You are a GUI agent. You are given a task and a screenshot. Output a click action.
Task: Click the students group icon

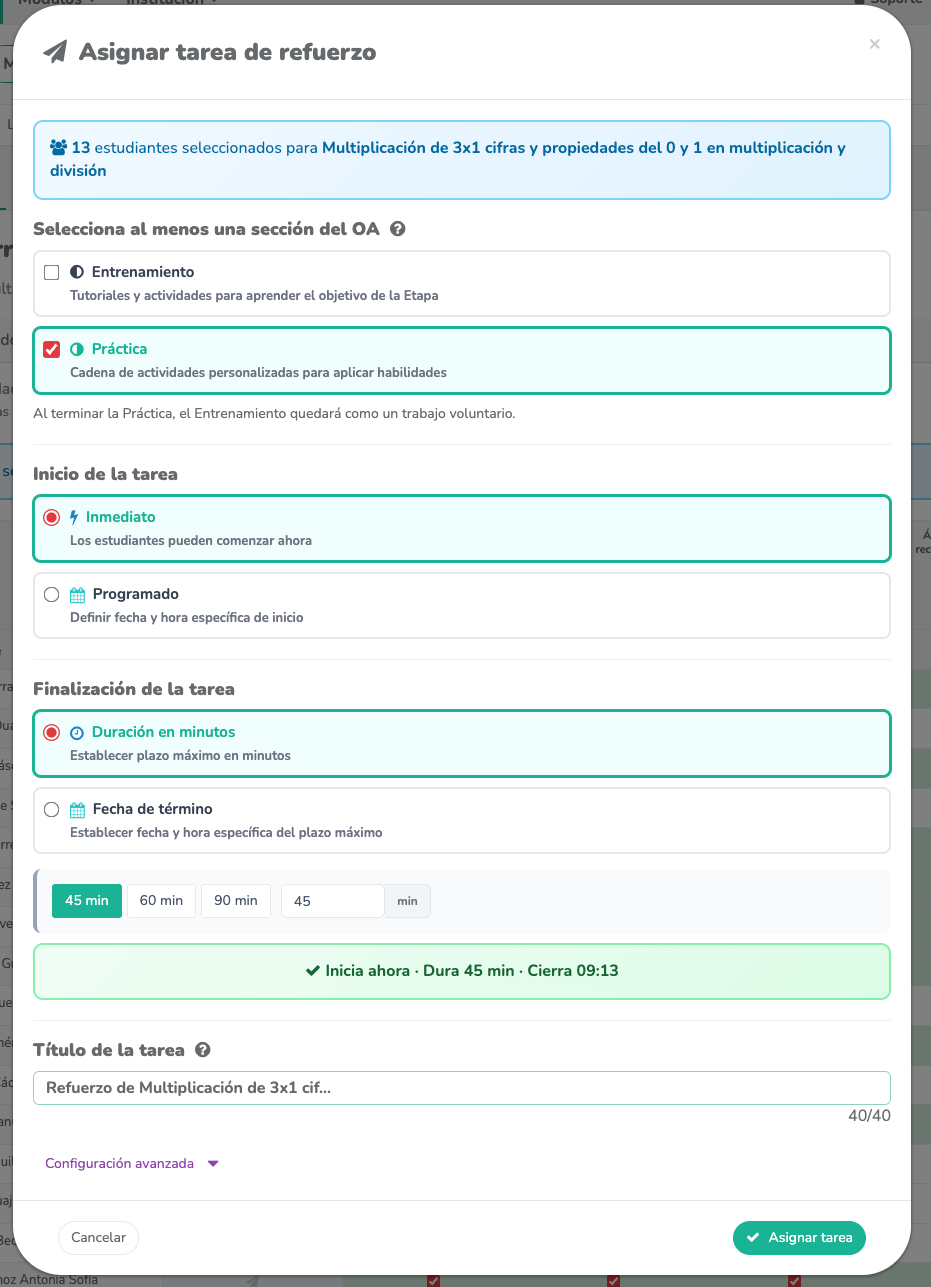59,148
